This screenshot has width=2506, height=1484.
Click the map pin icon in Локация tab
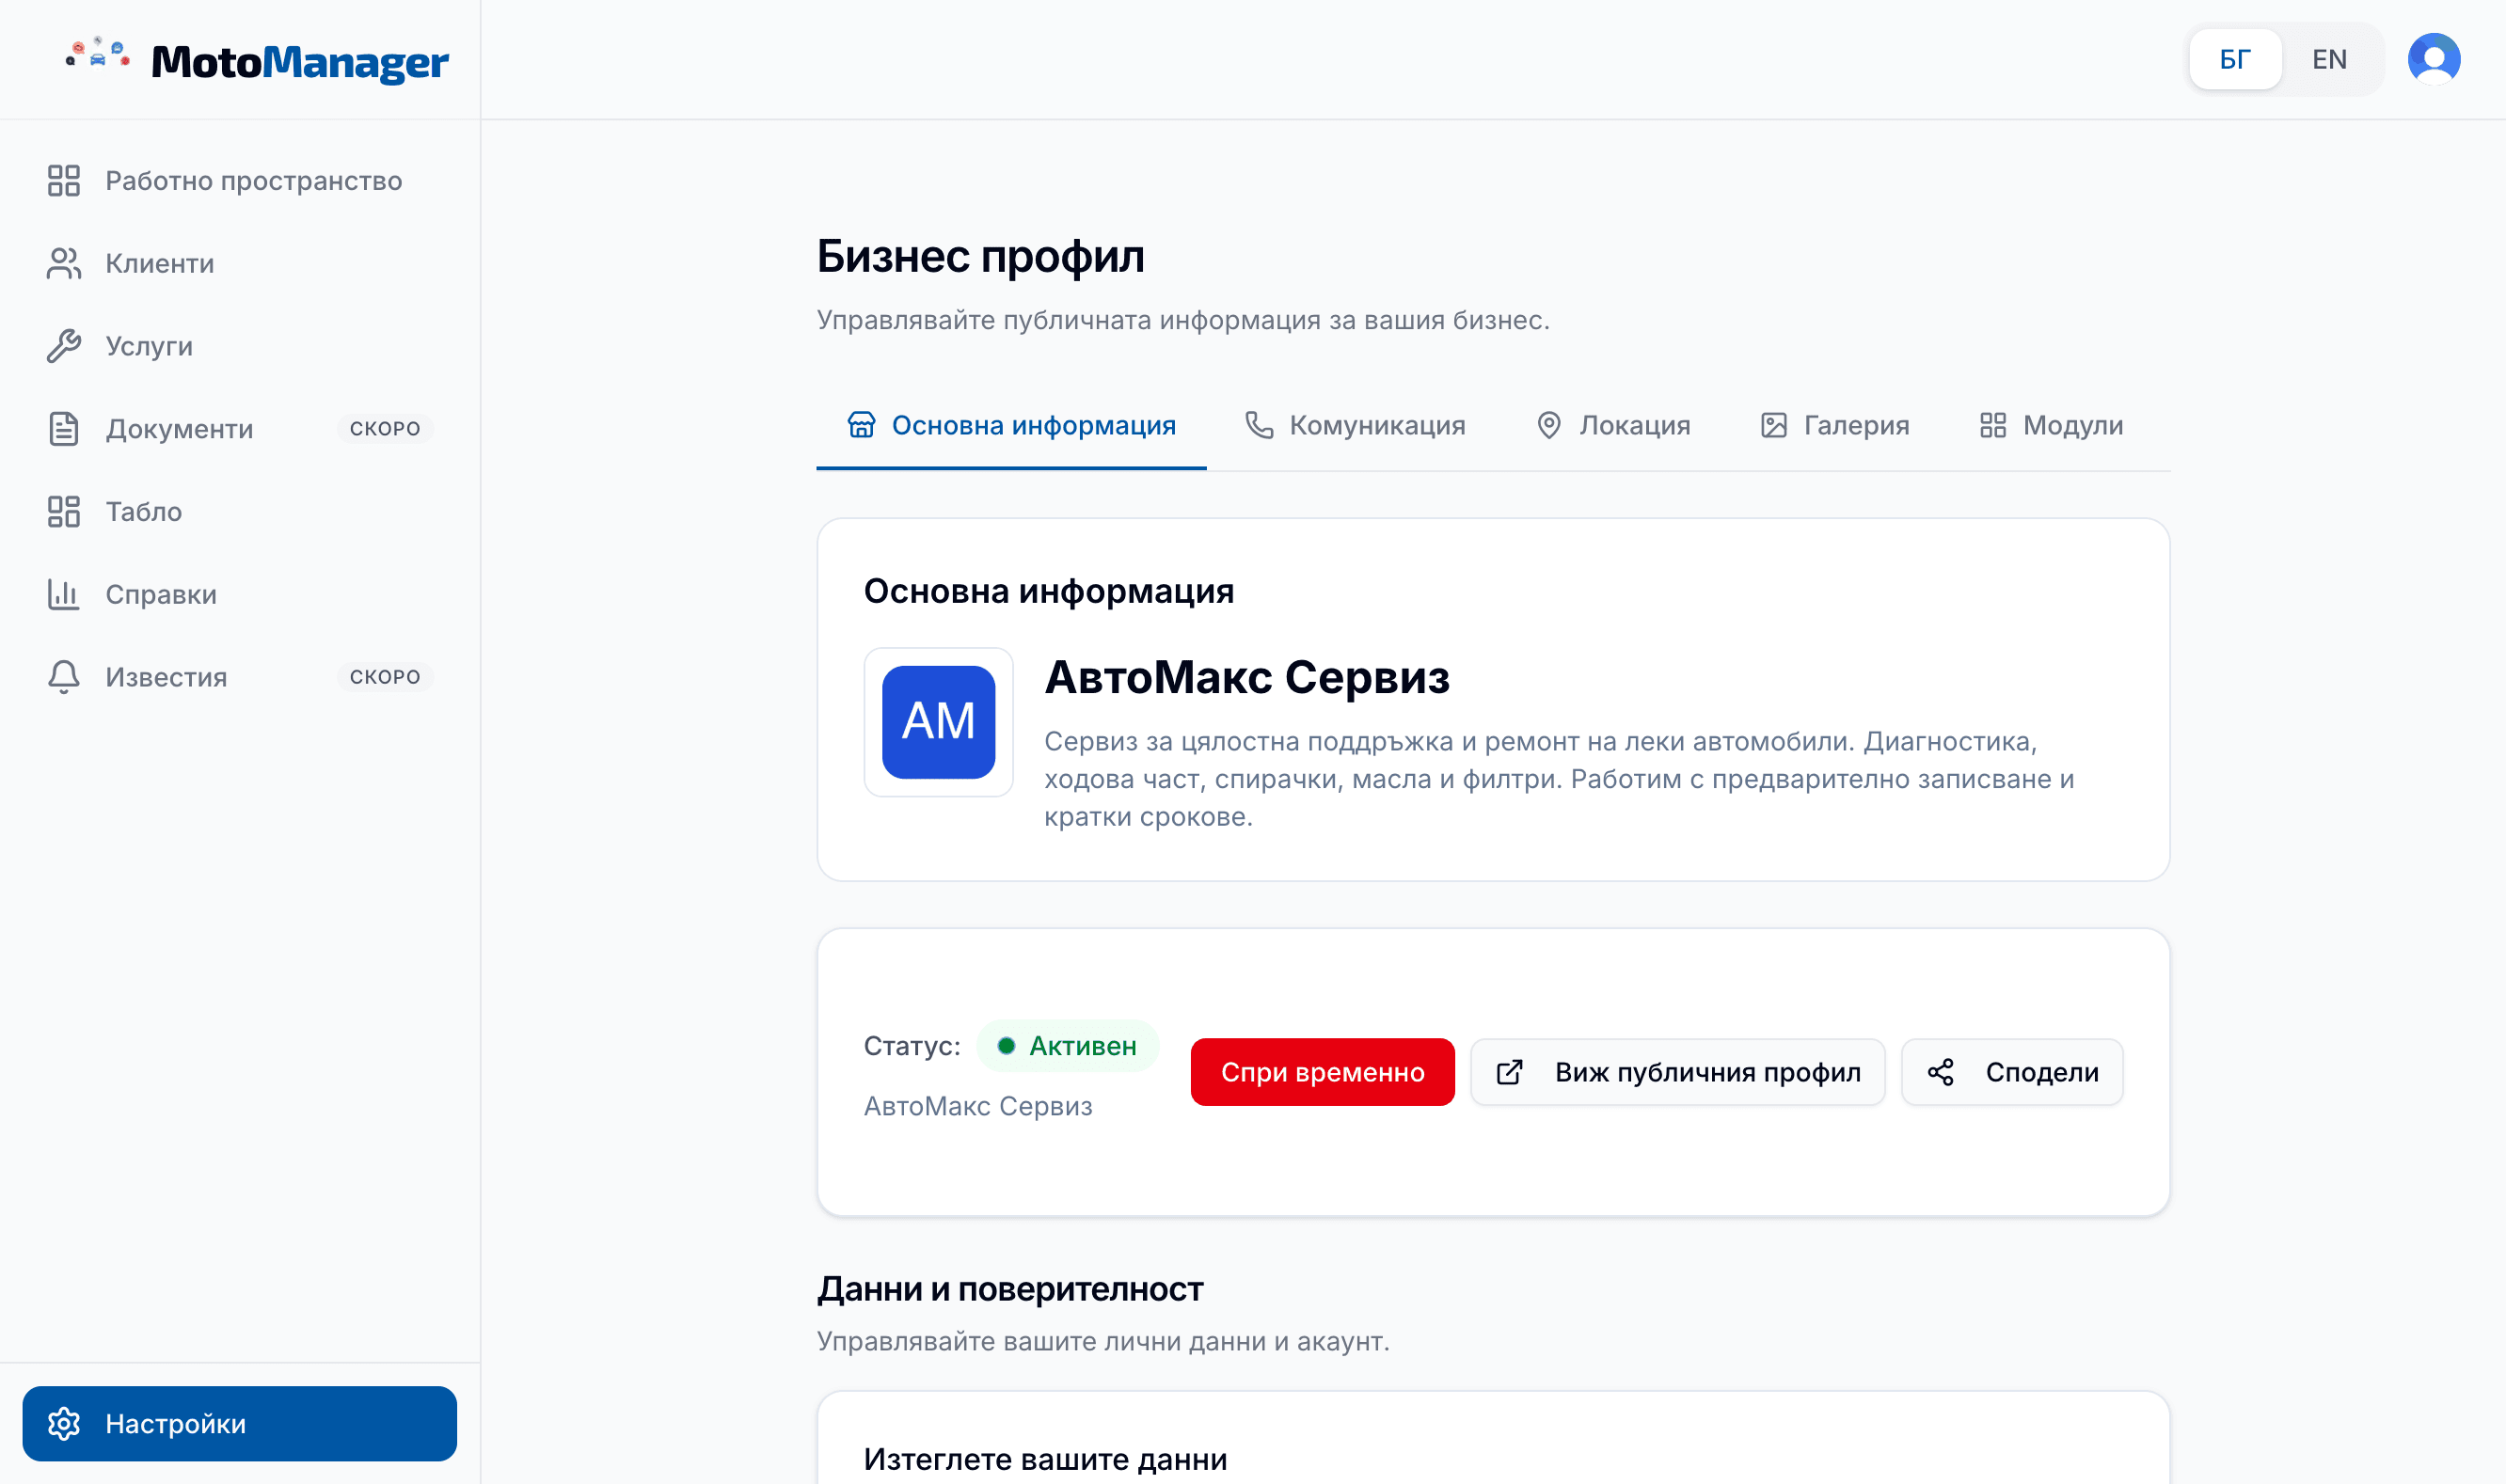(x=1548, y=425)
